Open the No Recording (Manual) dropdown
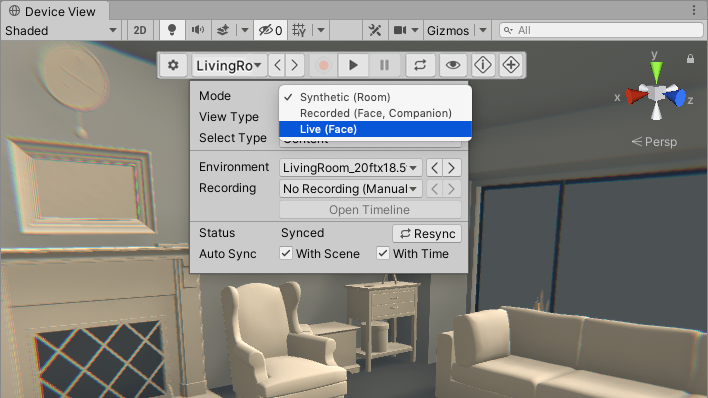Image resolution: width=708 pixels, height=398 pixels. click(351, 189)
